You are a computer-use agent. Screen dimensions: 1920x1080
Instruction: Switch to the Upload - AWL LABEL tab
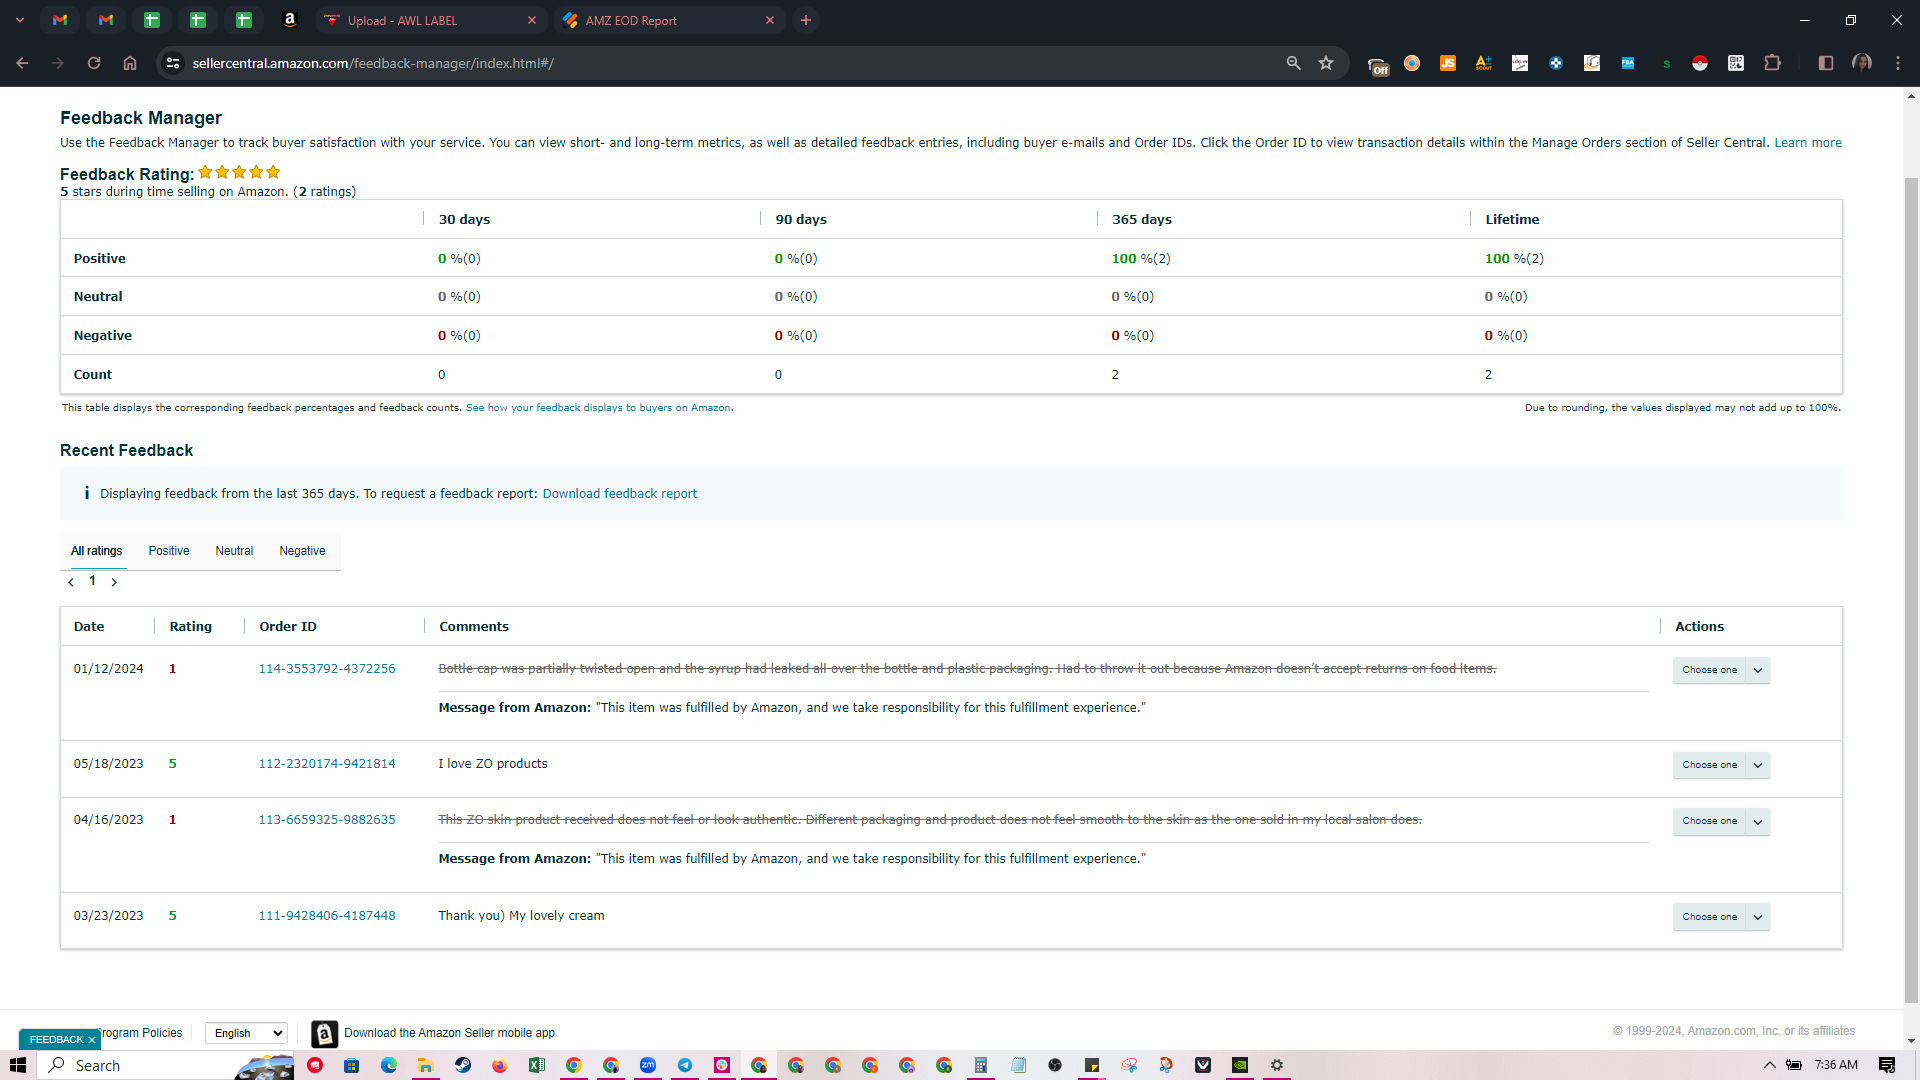click(x=430, y=20)
